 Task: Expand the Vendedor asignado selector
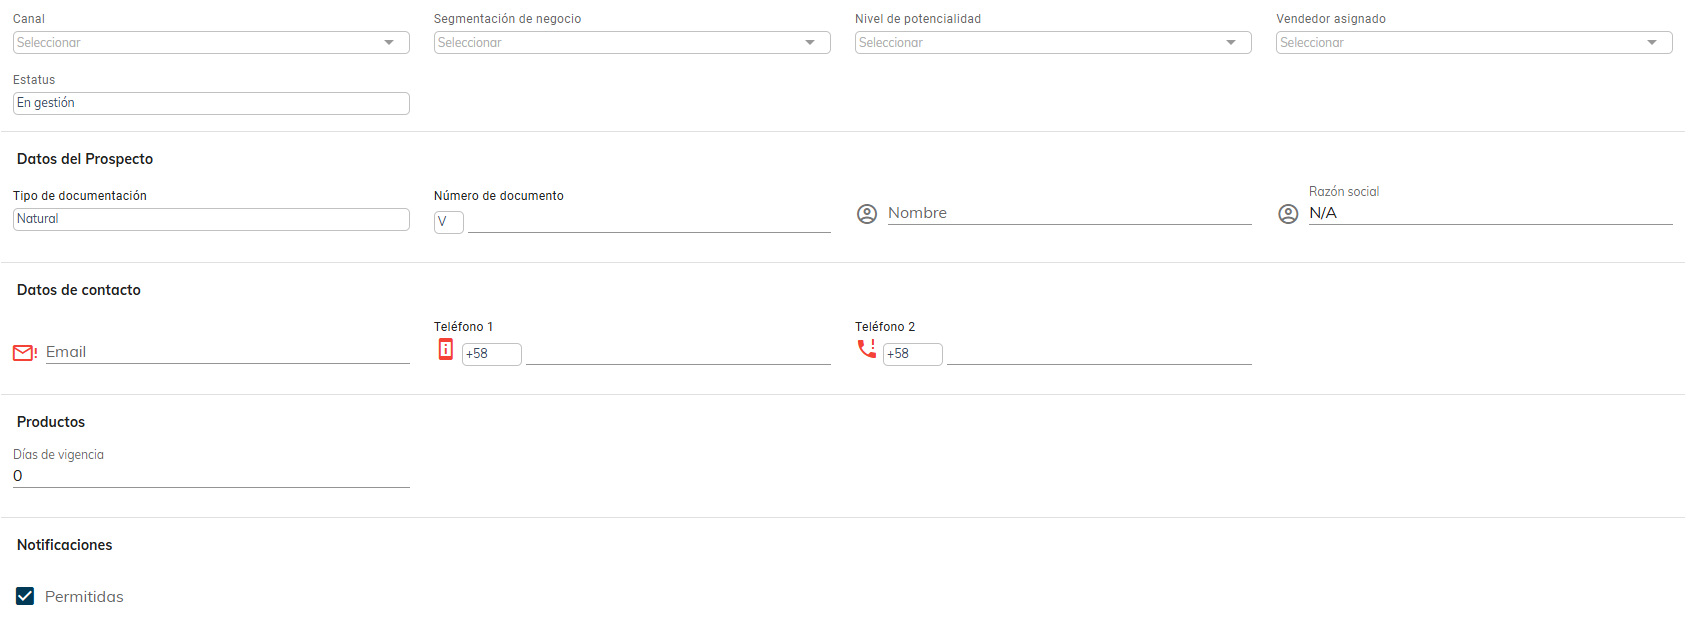(x=1474, y=43)
